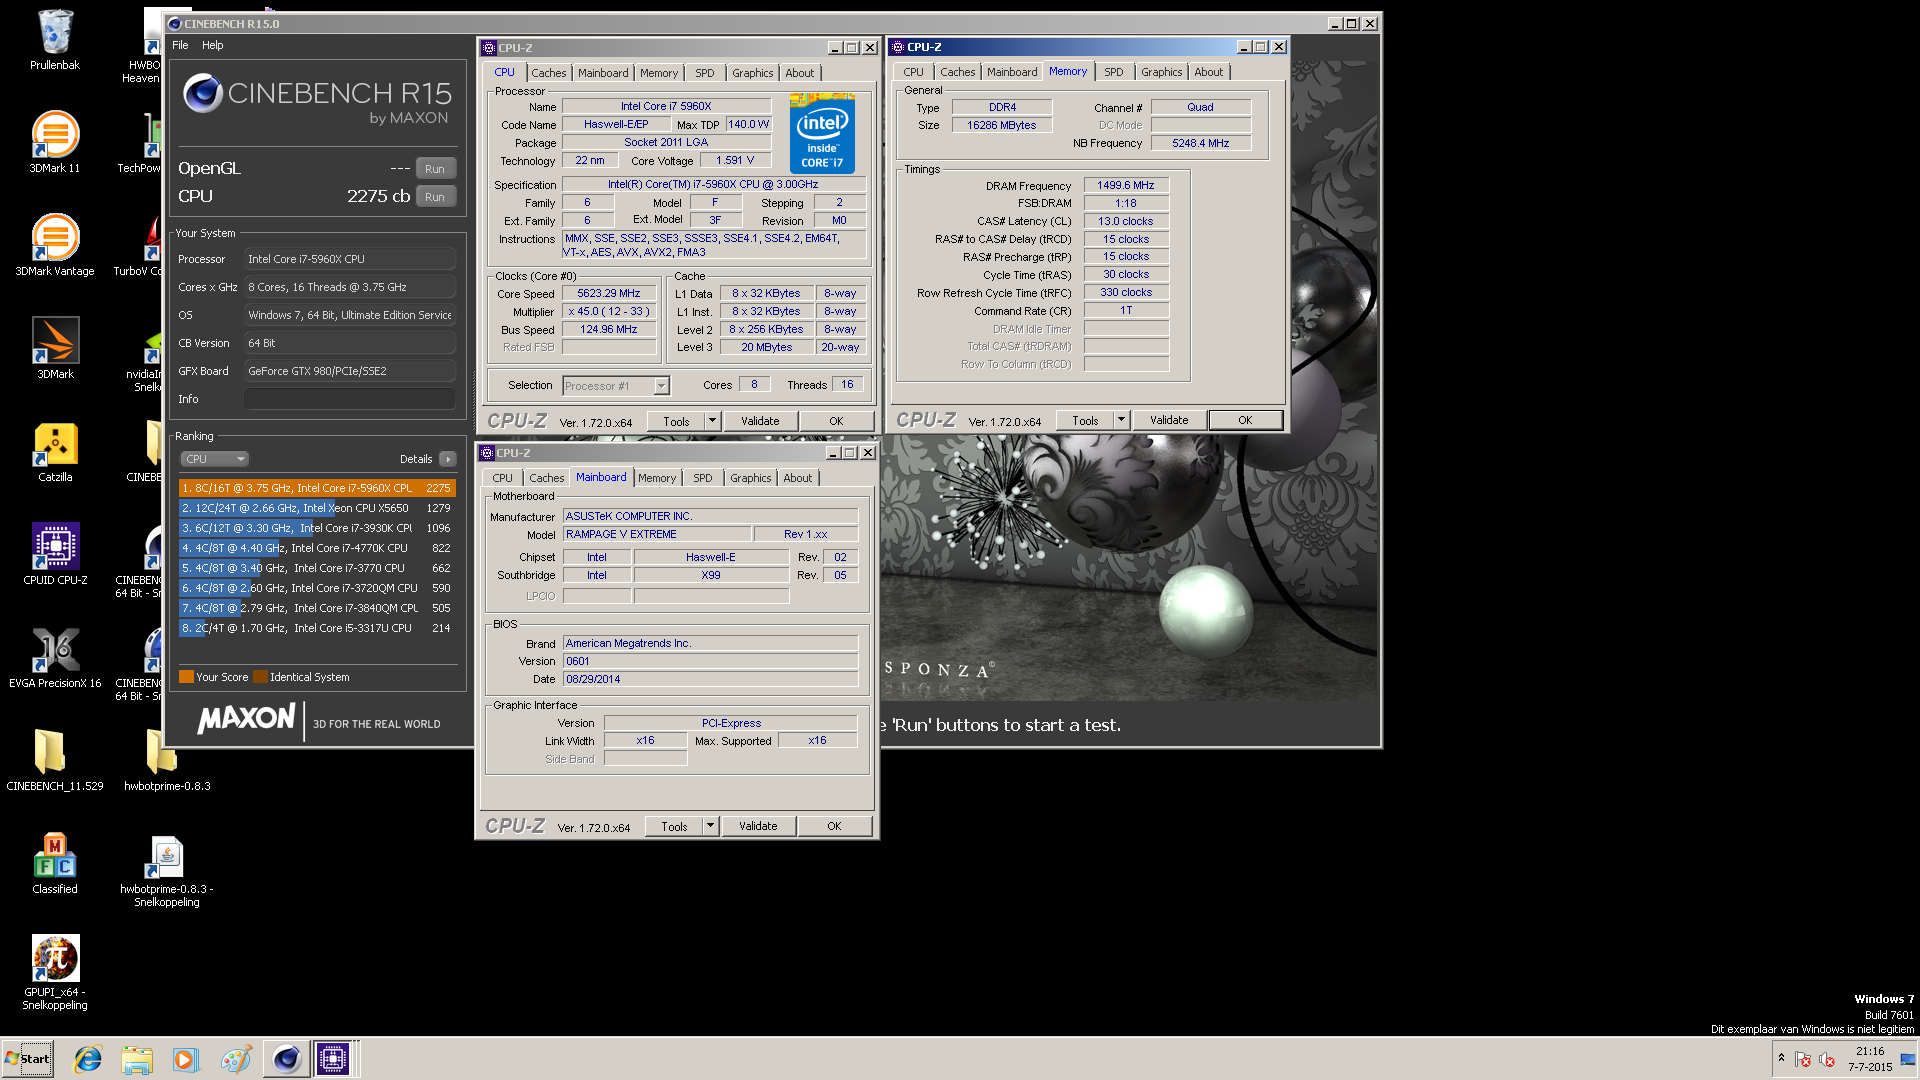Screen dimensions: 1920x1080
Task: Open the hwbotprime-0.8.3 folder
Action: point(167,760)
